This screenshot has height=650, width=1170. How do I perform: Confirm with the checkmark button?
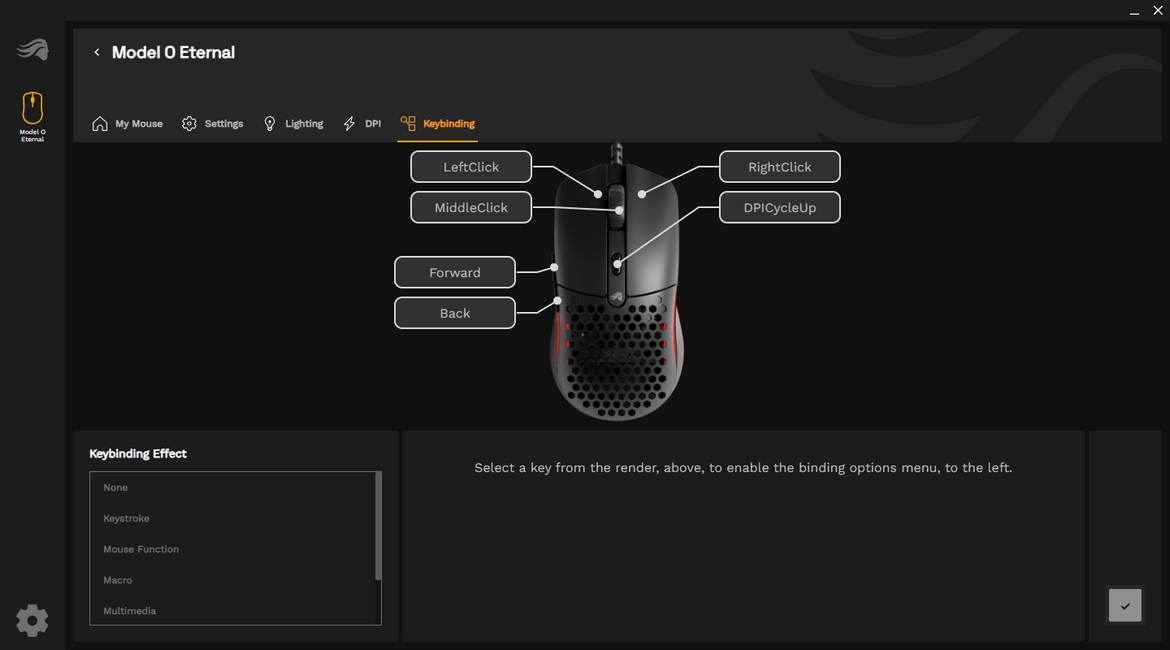[x=1124, y=605]
